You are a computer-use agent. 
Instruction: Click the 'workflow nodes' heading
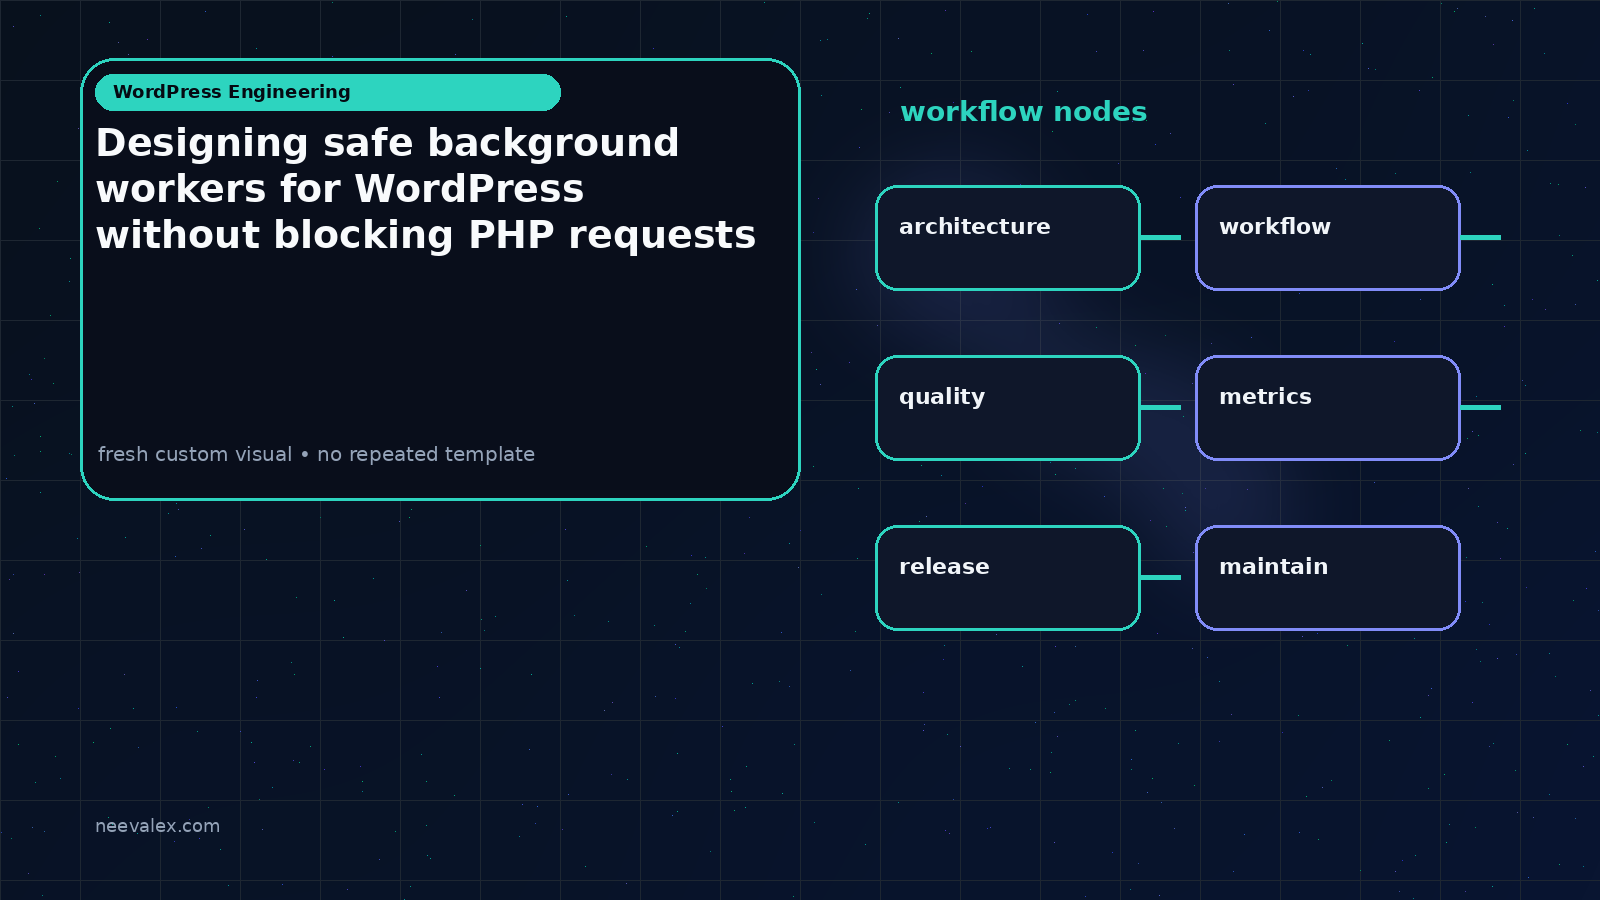coord(1023,112)
